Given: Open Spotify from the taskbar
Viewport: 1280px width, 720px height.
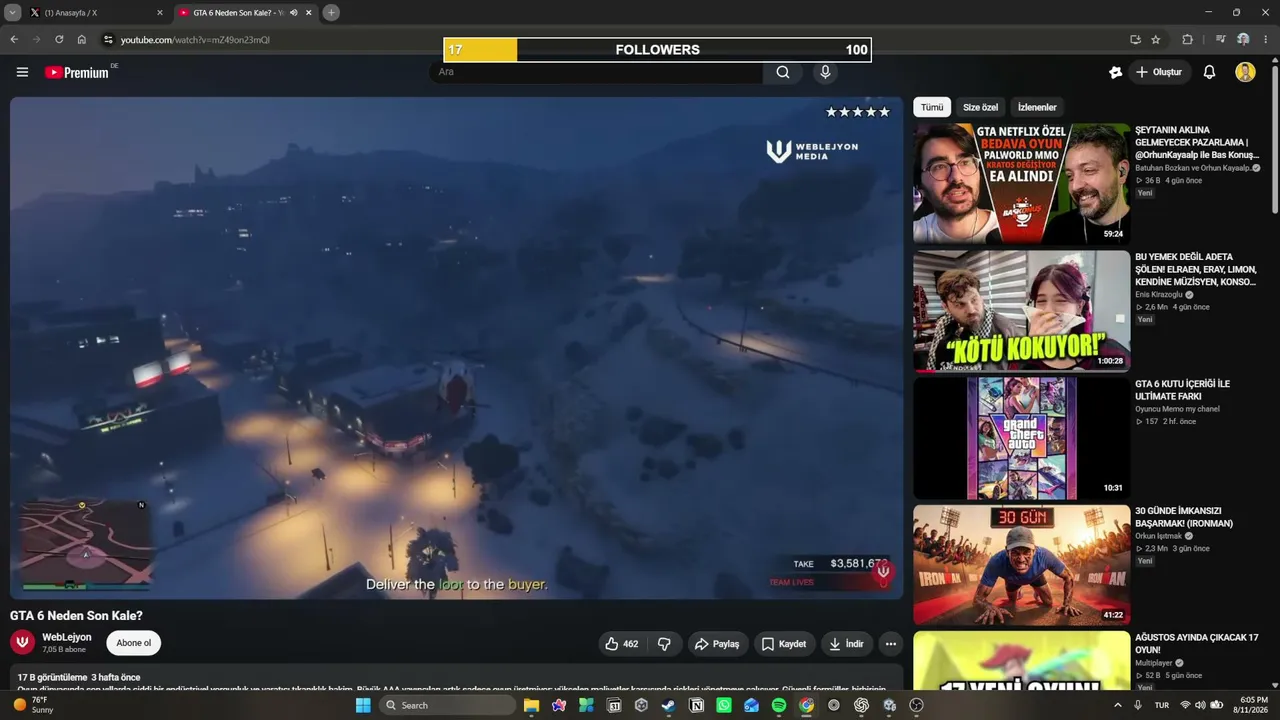Looking at the screenshot, I should [x=779, y=705].
